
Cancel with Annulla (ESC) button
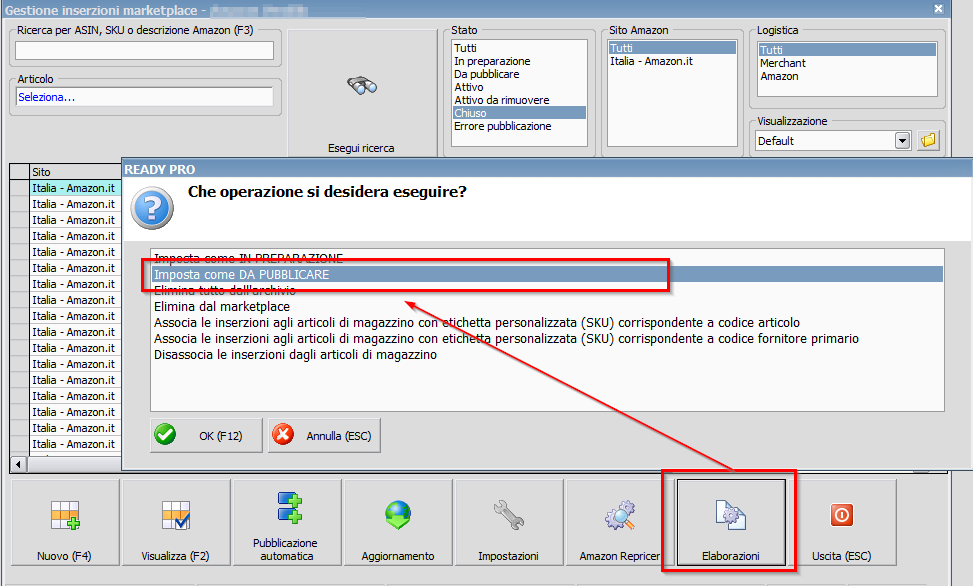pos(324,435)
